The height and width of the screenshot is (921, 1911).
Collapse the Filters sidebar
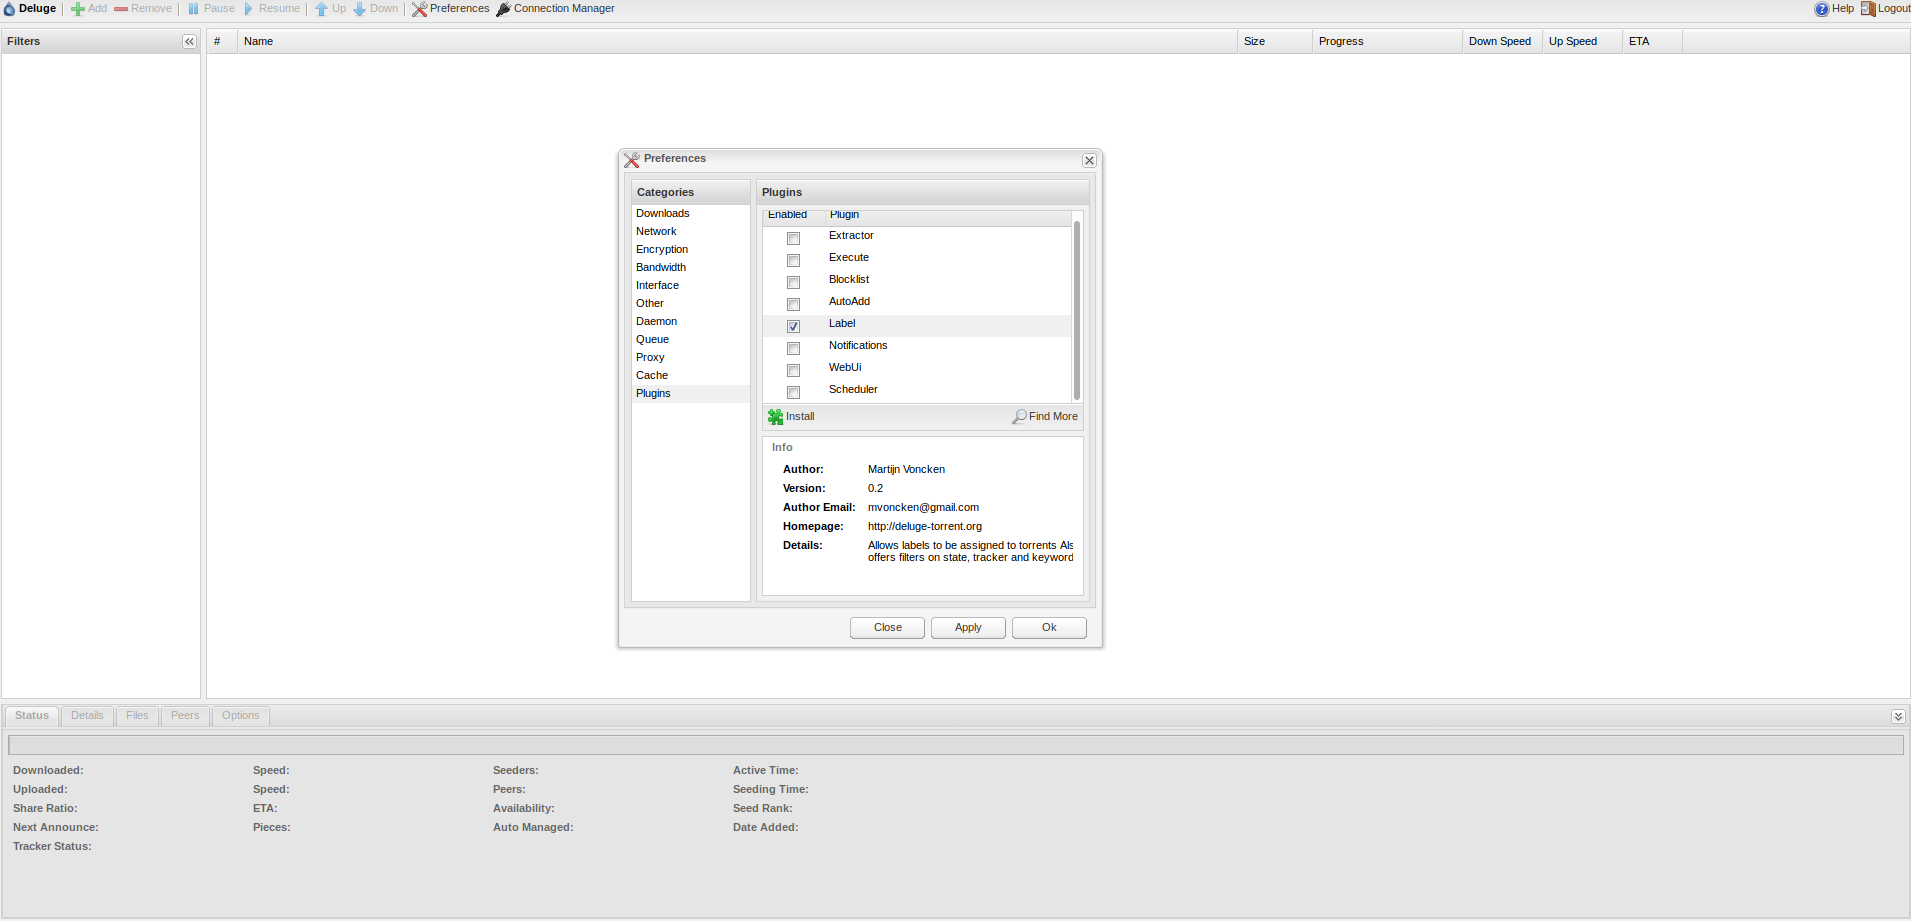coord(189,41)
